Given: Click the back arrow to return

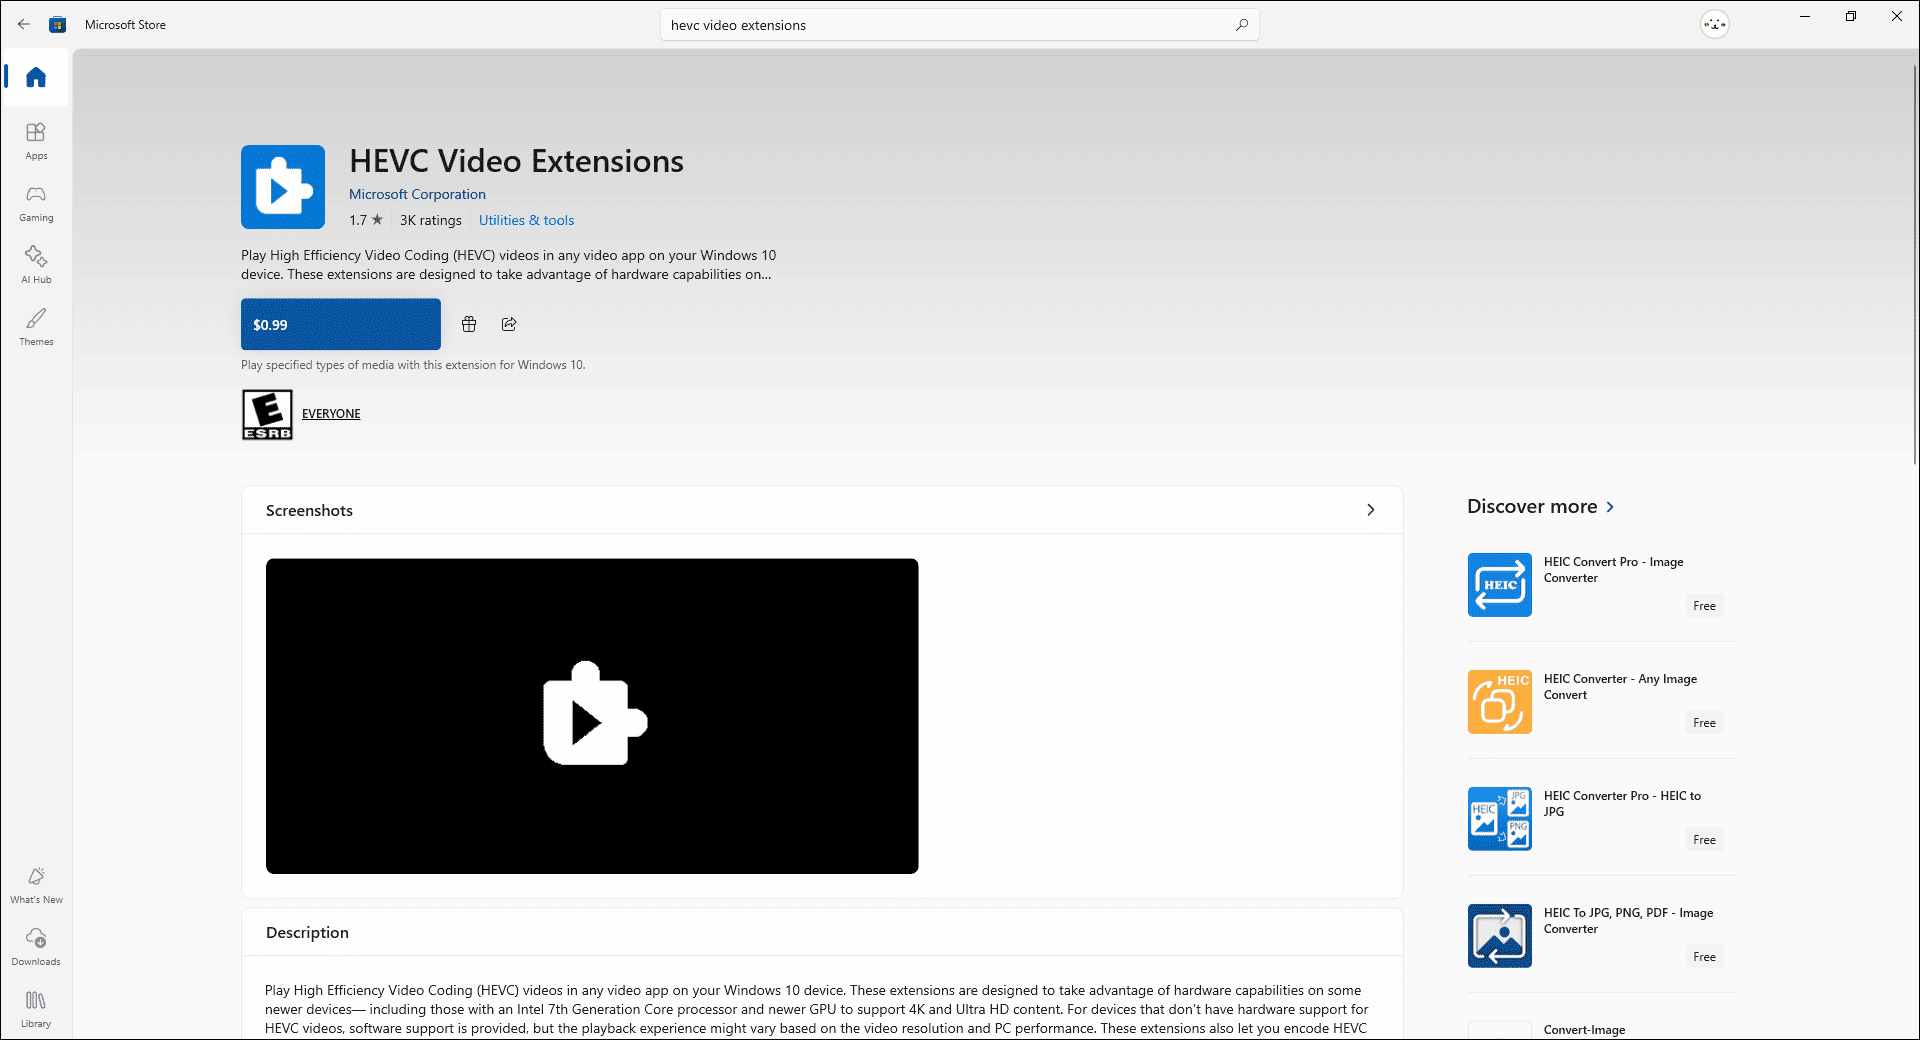Looking at the screenshot, I should (x=24, y=24).
